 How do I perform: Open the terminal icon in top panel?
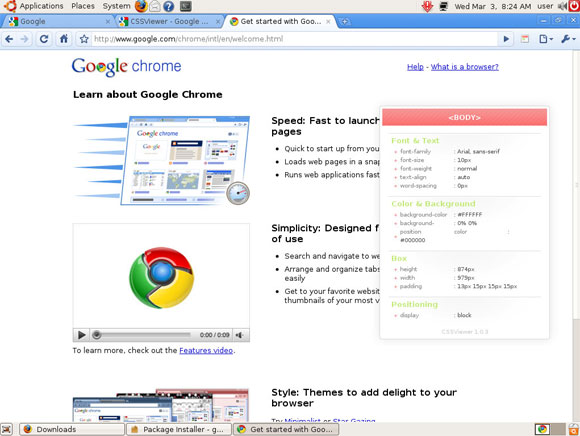185,6
